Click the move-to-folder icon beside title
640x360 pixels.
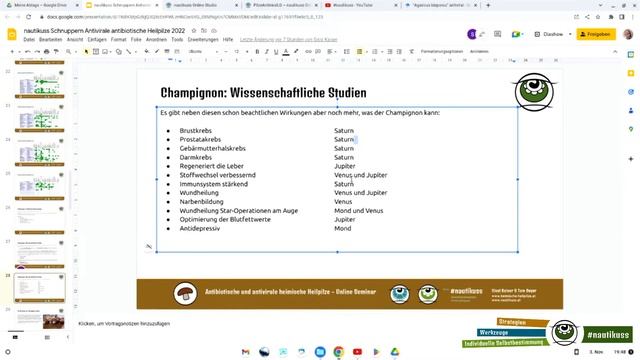click(204, 31)
